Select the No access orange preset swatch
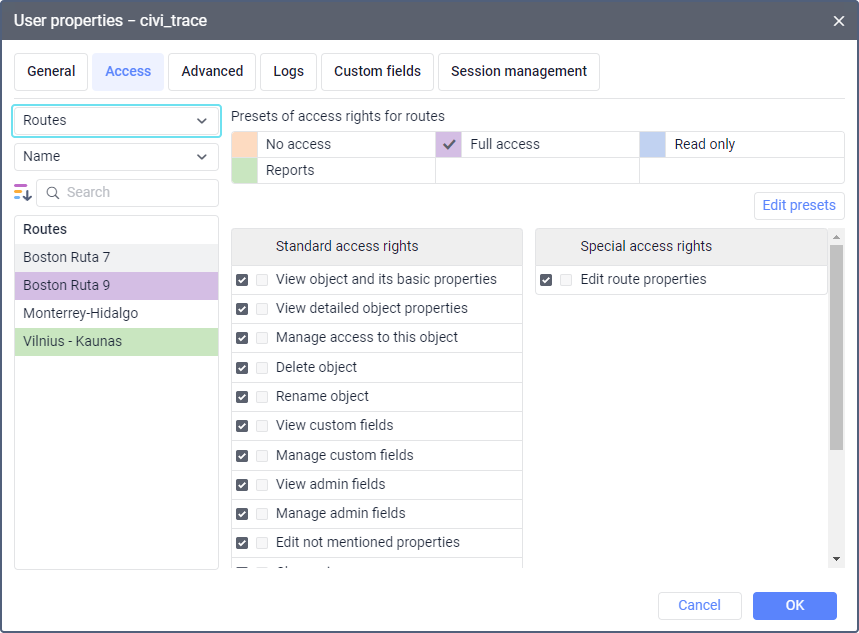The width and height of the screenshot is (859, 633). point(244,144)
